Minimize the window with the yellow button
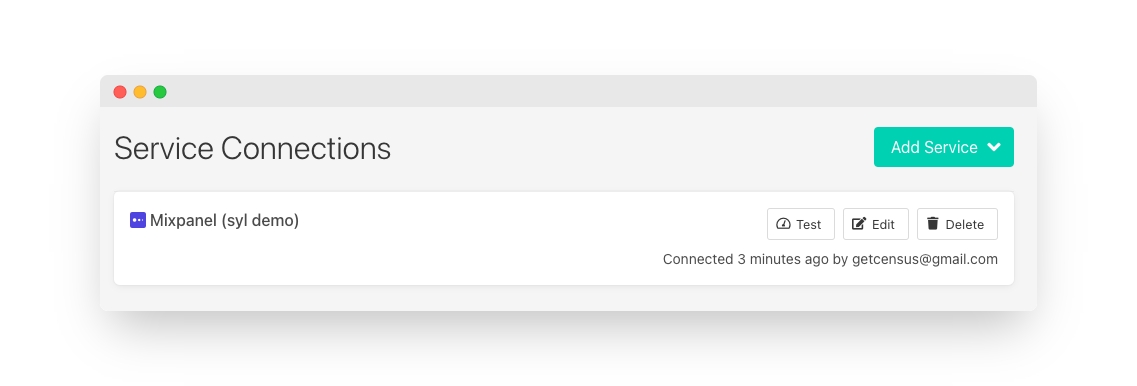 pos(140,92)
